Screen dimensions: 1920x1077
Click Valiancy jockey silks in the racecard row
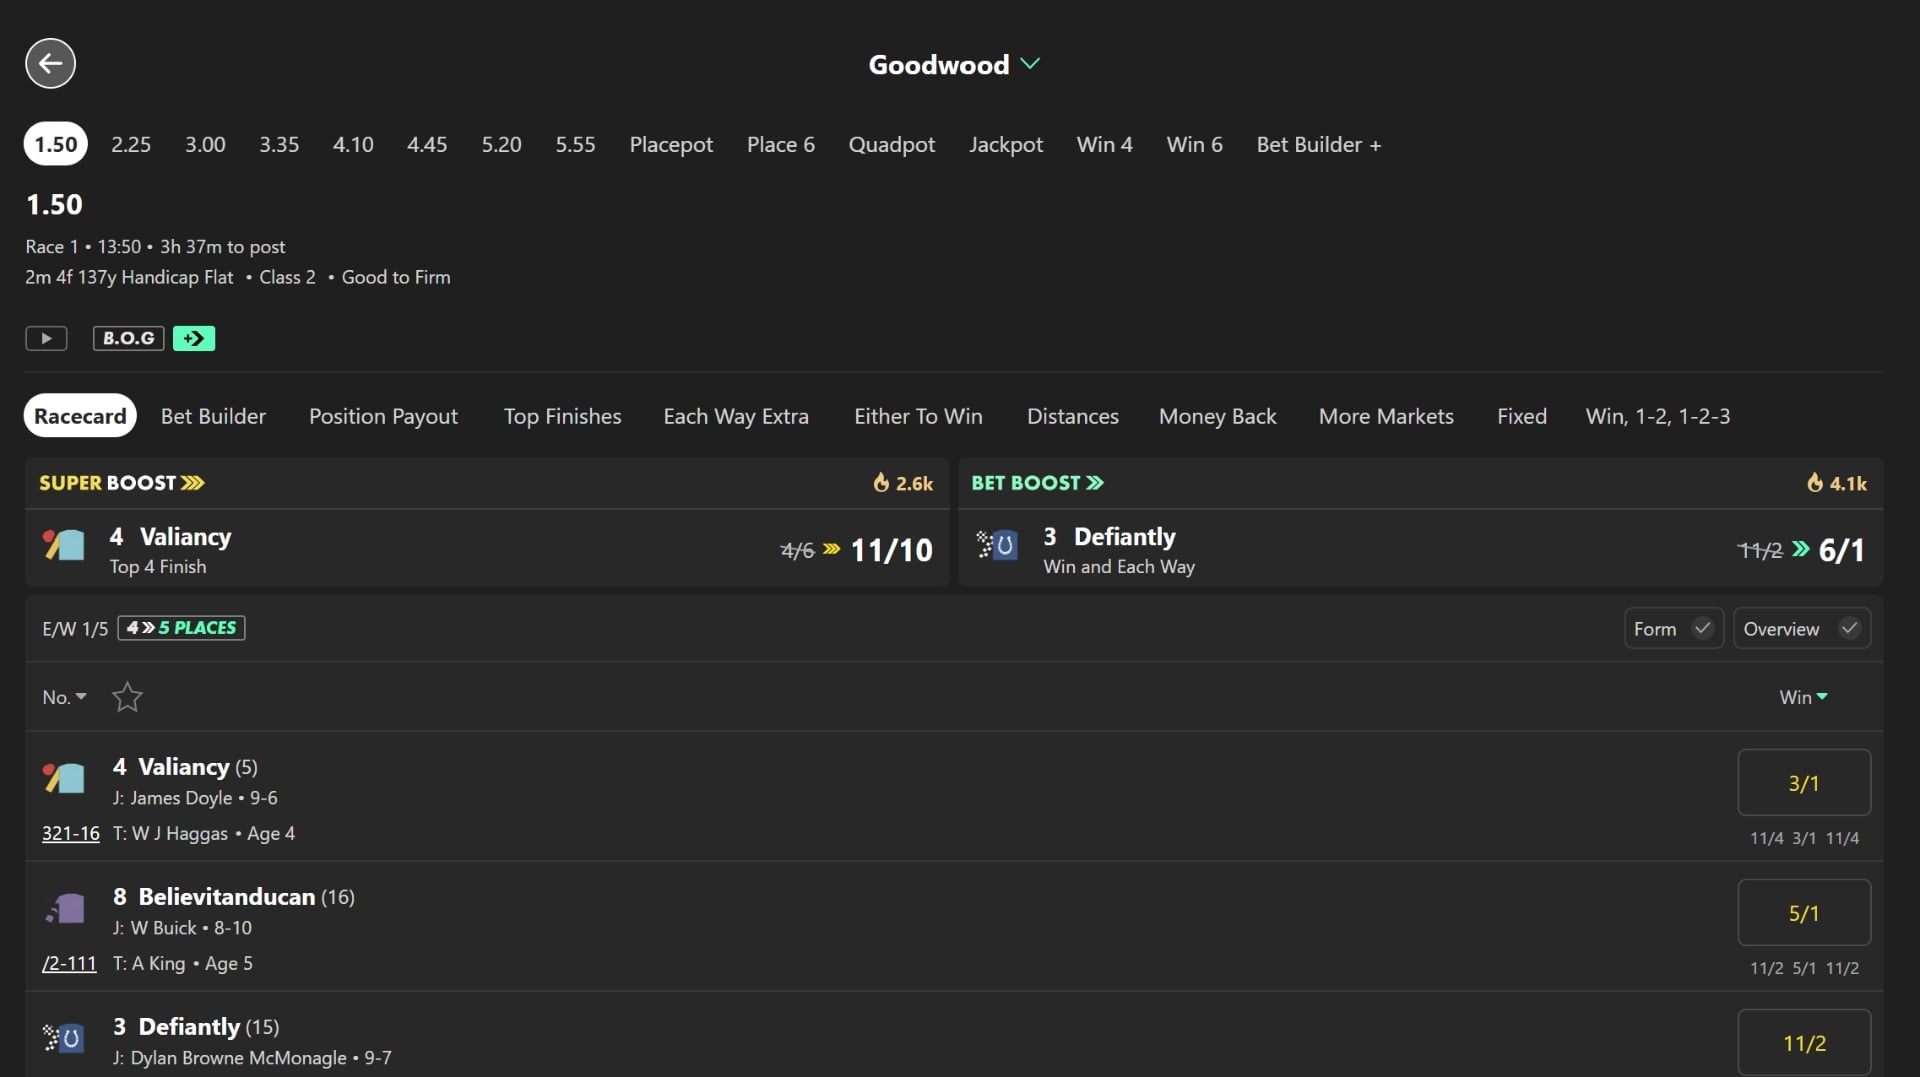pyautogui.click(x=64, y=777)
